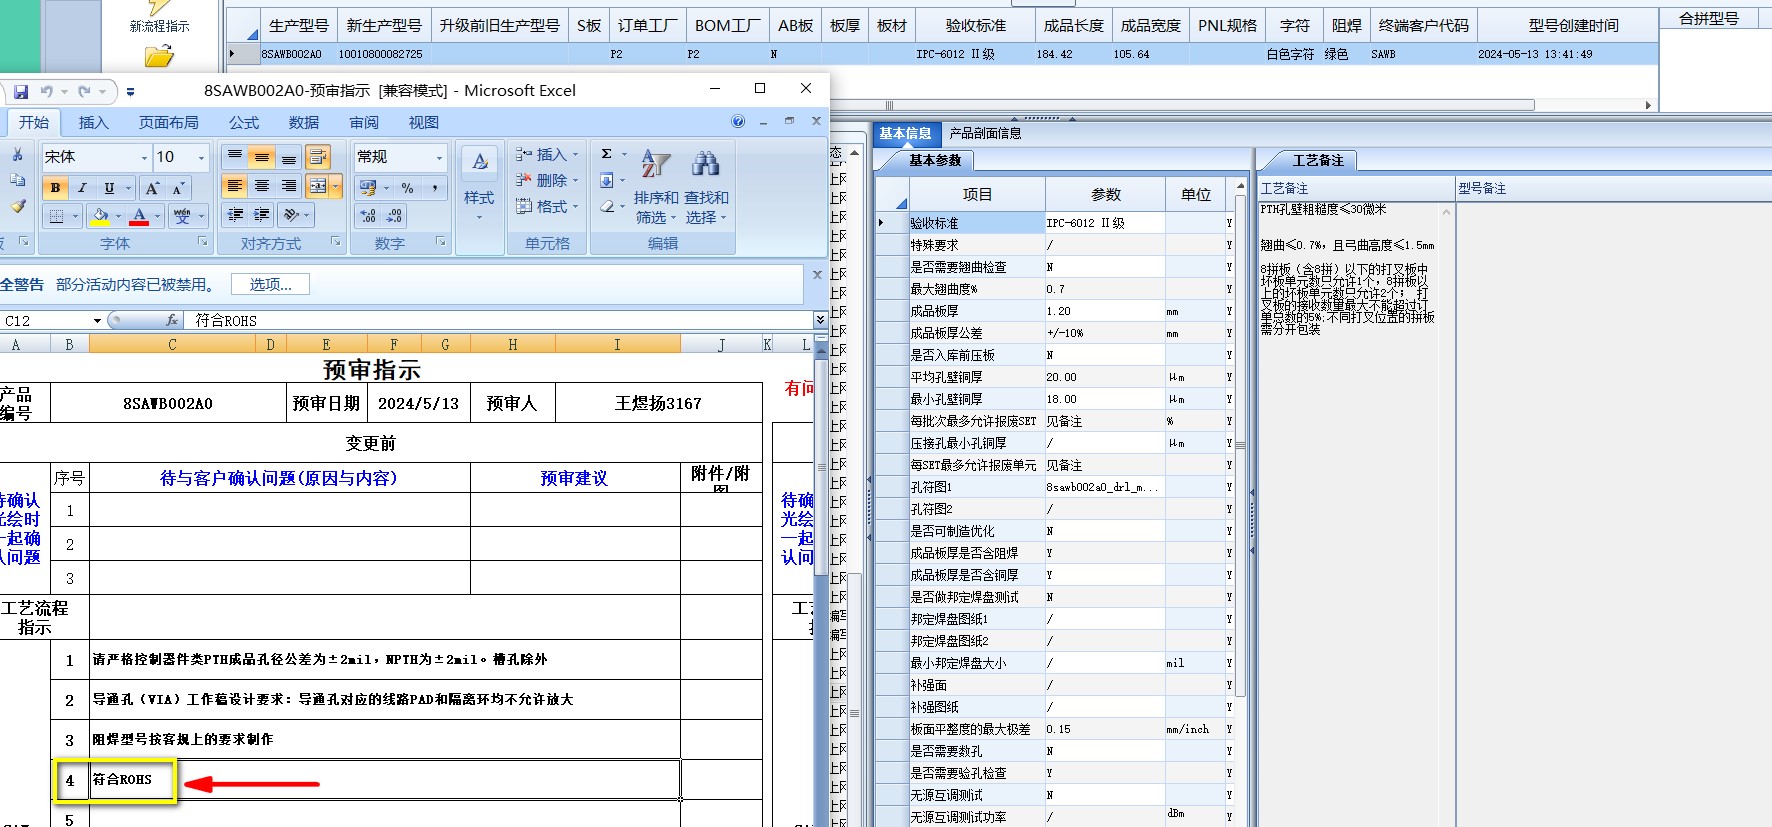The height and width of the screenshot is (827, 1772).
Task: Expand the Name Box dropdown for C12
Action: [97, 320]
